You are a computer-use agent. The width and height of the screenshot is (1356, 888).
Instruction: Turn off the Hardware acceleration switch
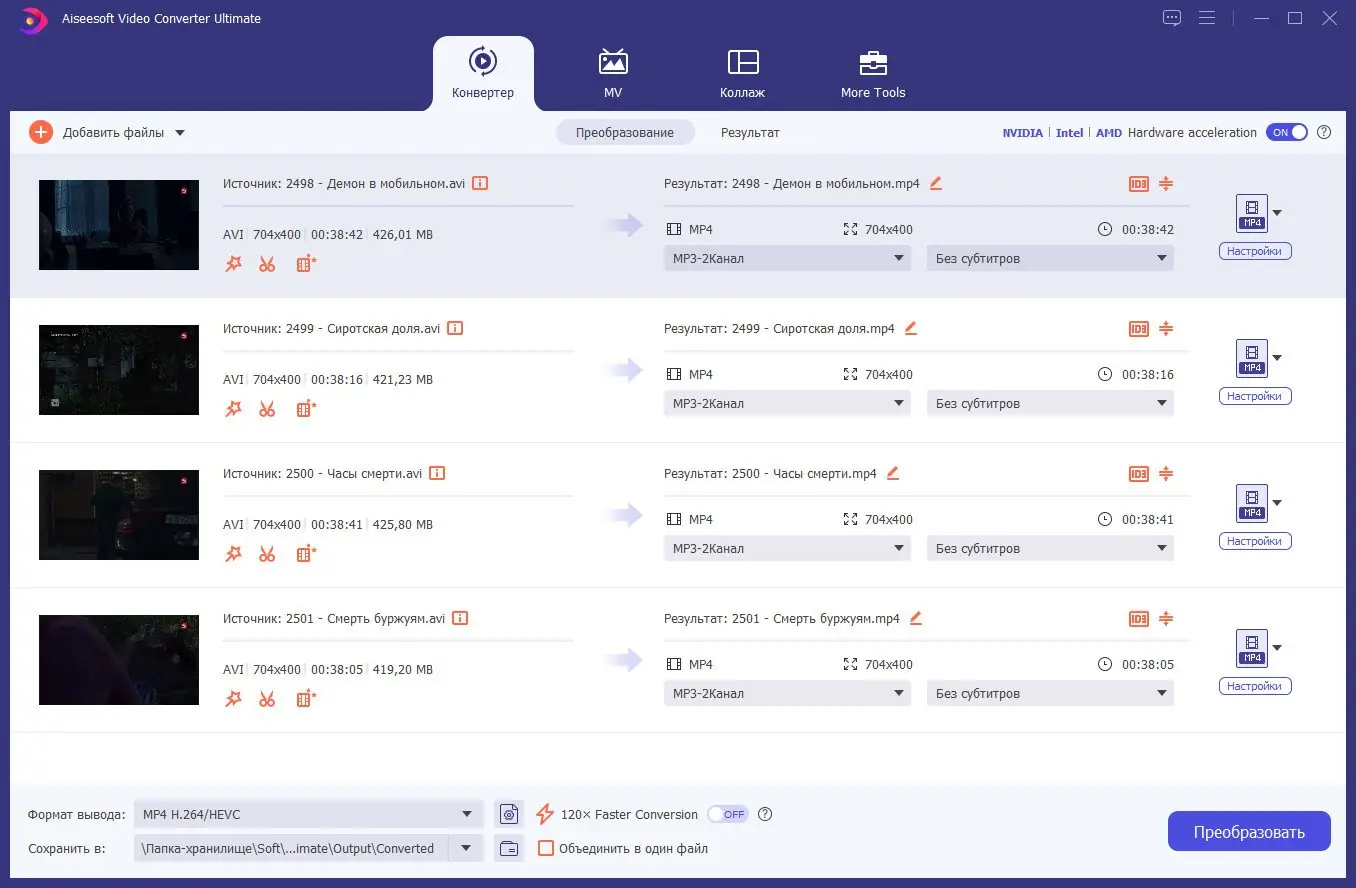(1286, 132)
